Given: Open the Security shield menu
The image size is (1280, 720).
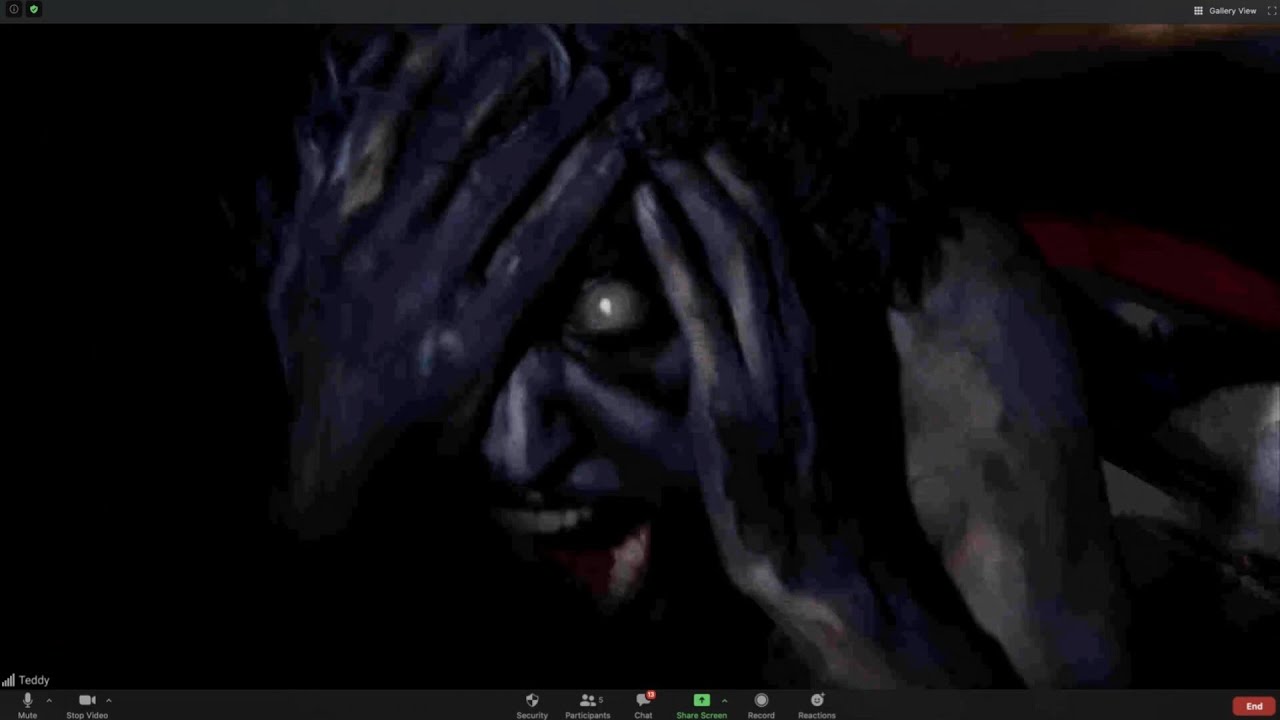Looking at the screenshot, I should (532, 705).
